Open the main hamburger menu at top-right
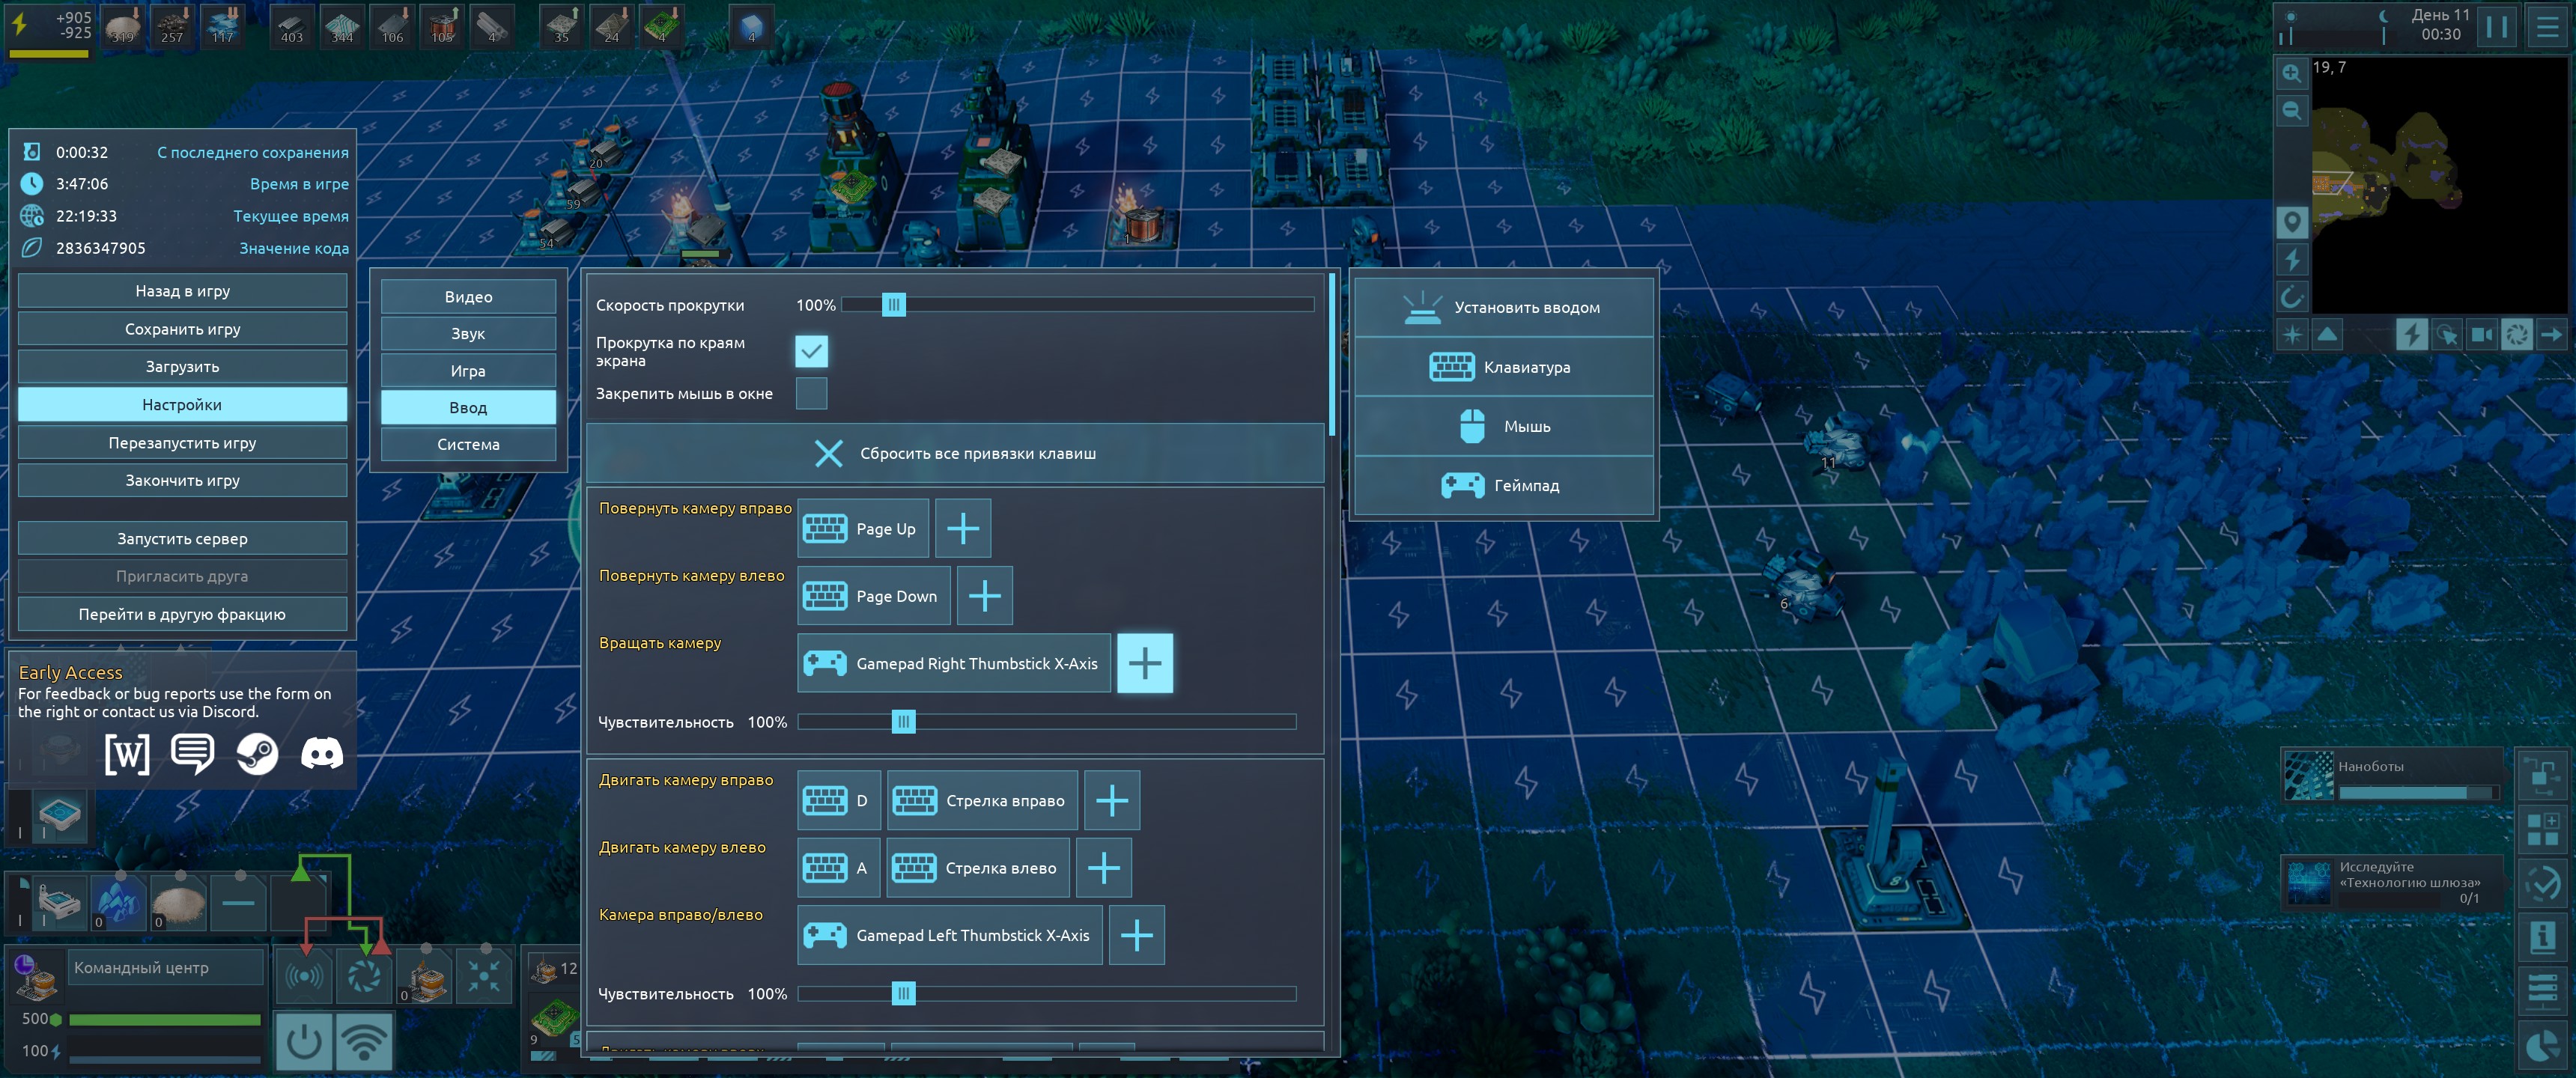2576x1078 pixels. point(2547,26)
